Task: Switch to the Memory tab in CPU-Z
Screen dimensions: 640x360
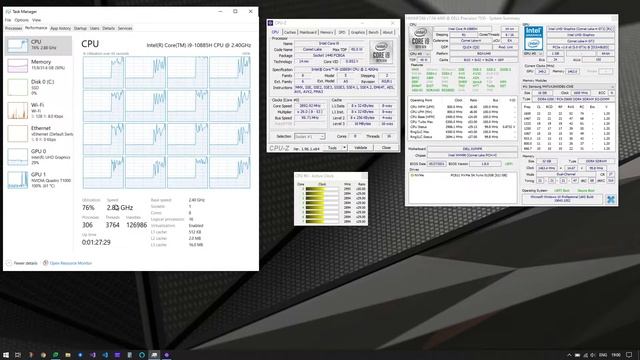Action: [x=327, y=32]
